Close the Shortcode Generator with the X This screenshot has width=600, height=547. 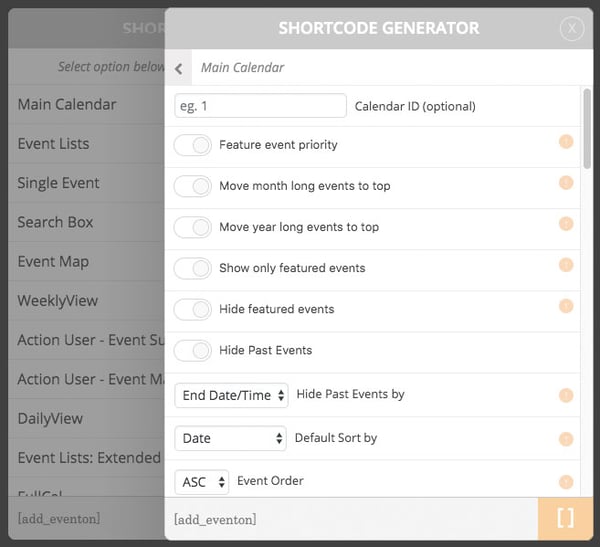572,29
